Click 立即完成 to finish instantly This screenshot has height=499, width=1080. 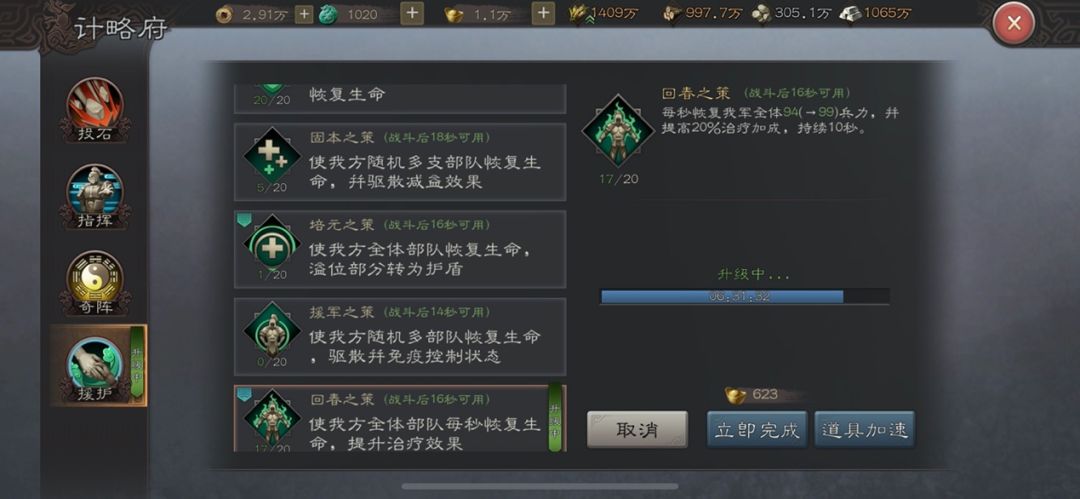(x=757, y=429)
